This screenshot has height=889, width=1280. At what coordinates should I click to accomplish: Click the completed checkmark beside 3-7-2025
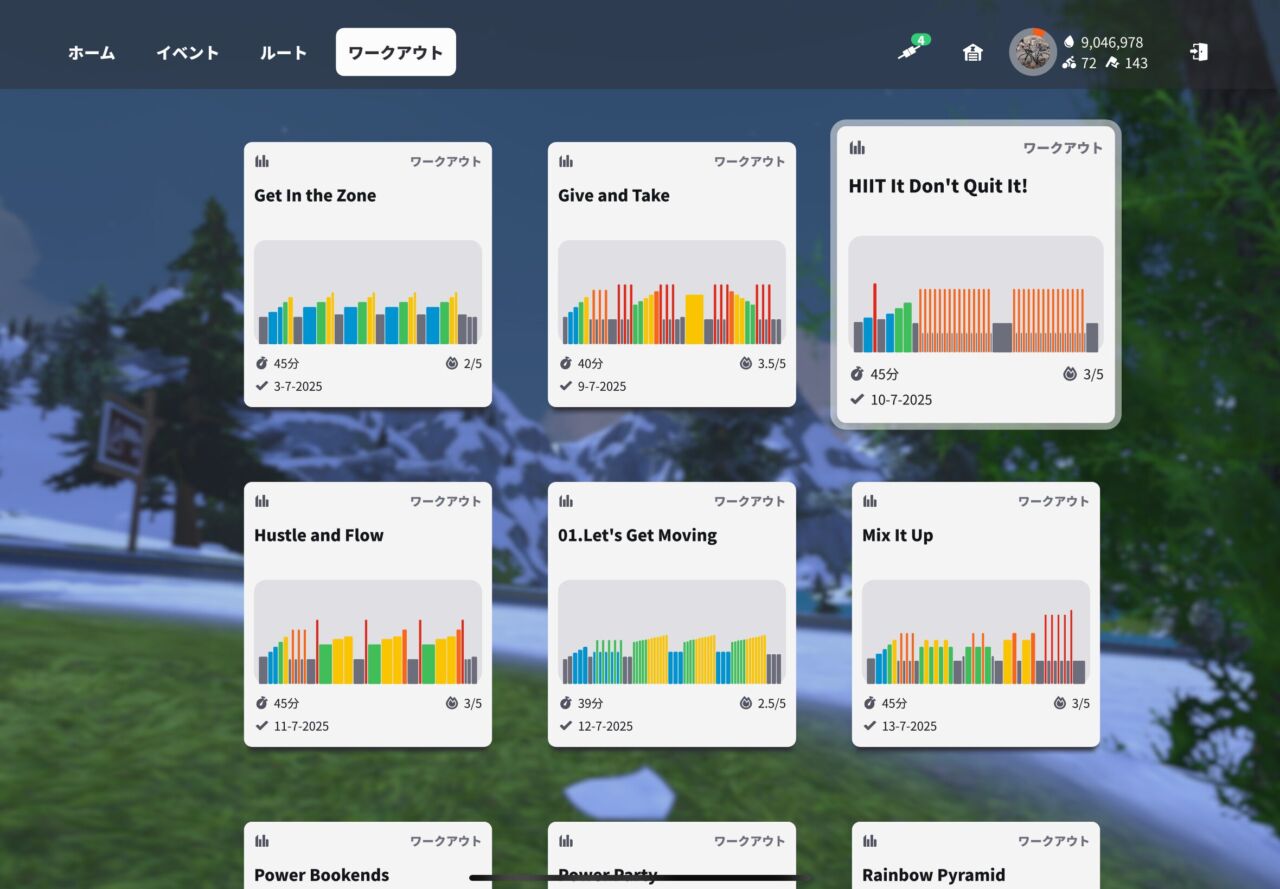click(x=262, y=386)
